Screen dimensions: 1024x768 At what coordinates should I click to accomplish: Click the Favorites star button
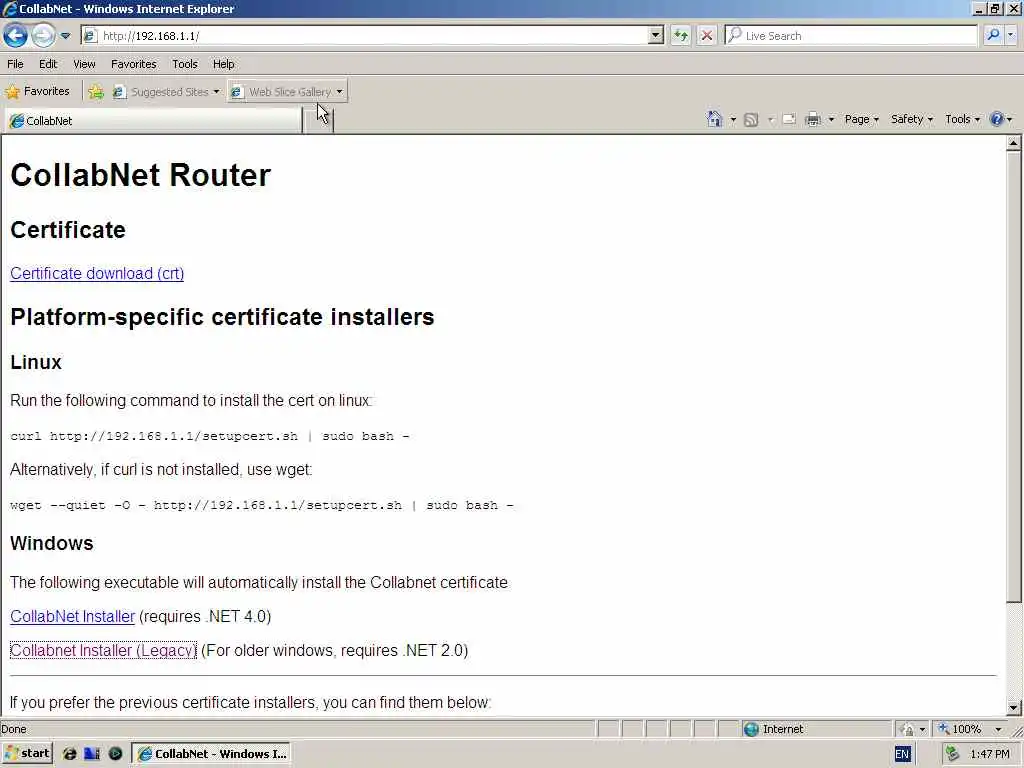pos(37,91)
